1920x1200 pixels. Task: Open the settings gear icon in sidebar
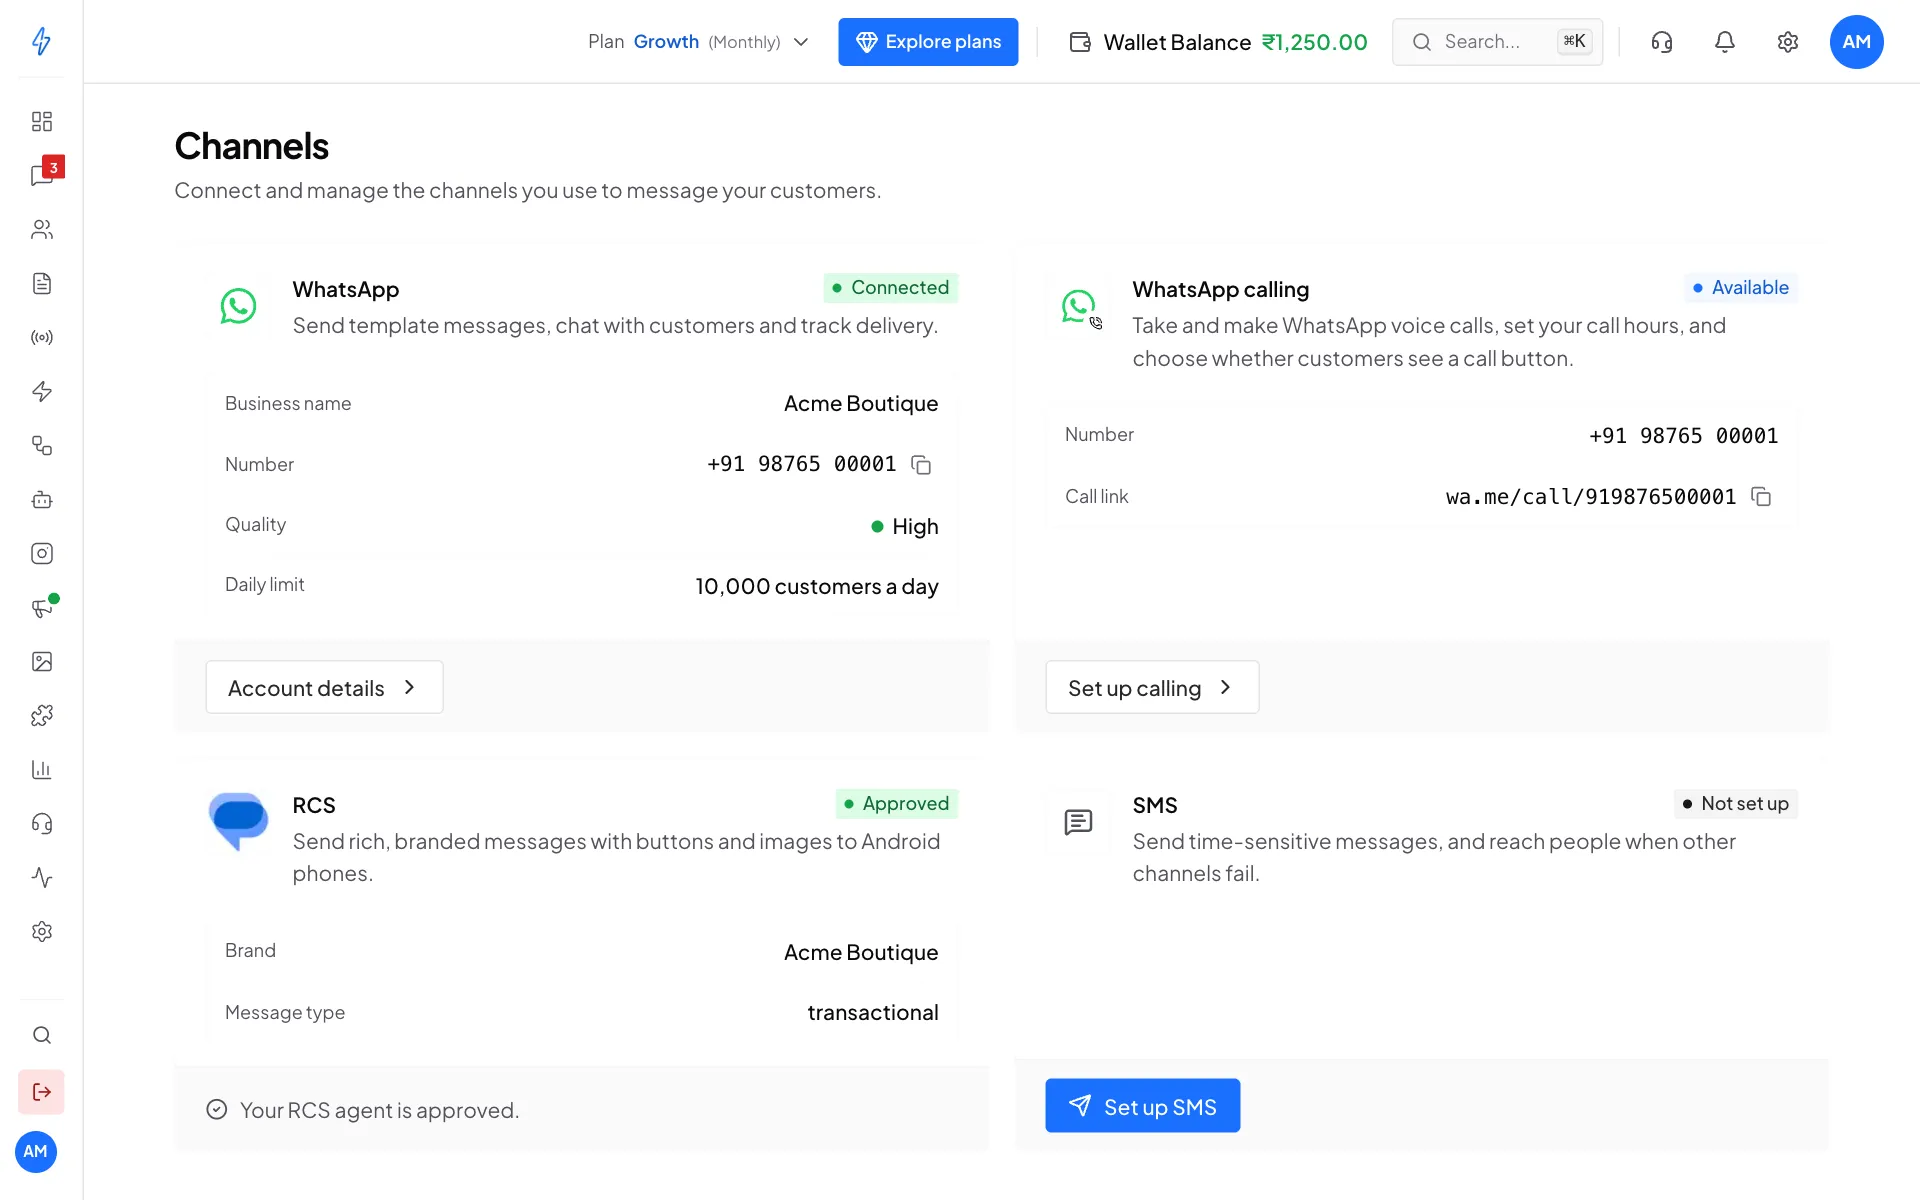tap(41, 931)
